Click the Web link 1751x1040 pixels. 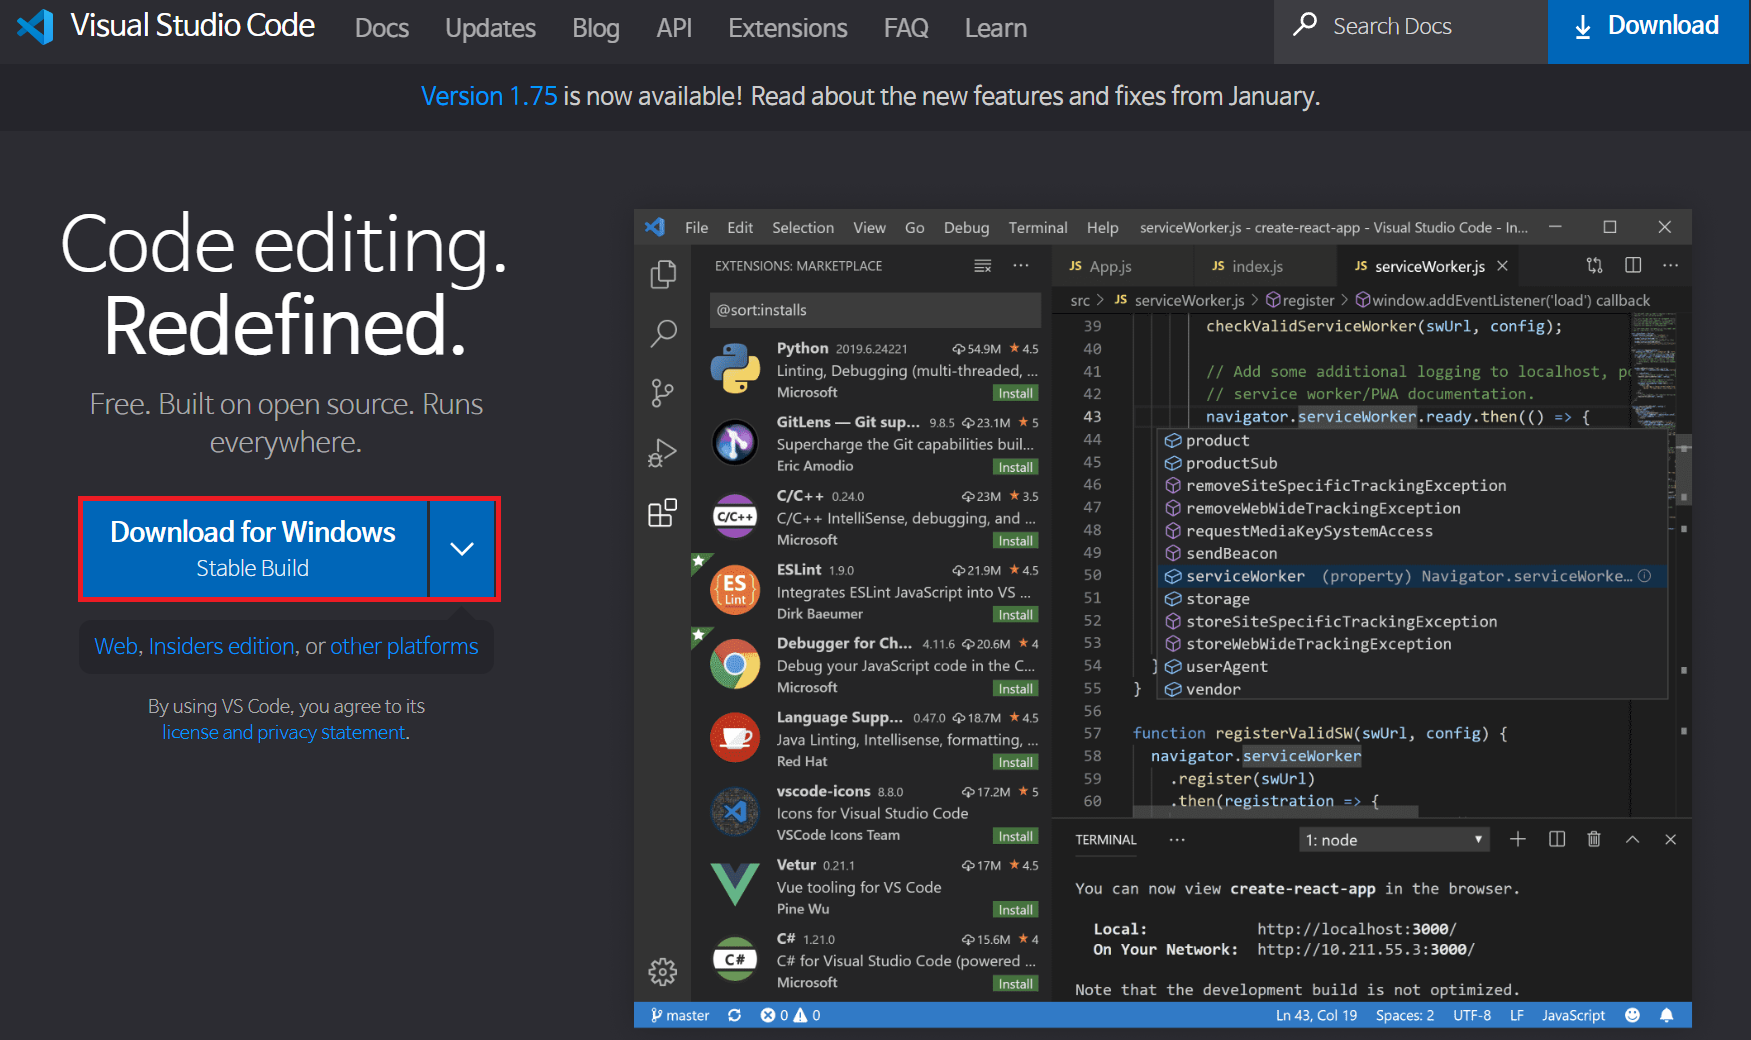(x=116, y=646)
